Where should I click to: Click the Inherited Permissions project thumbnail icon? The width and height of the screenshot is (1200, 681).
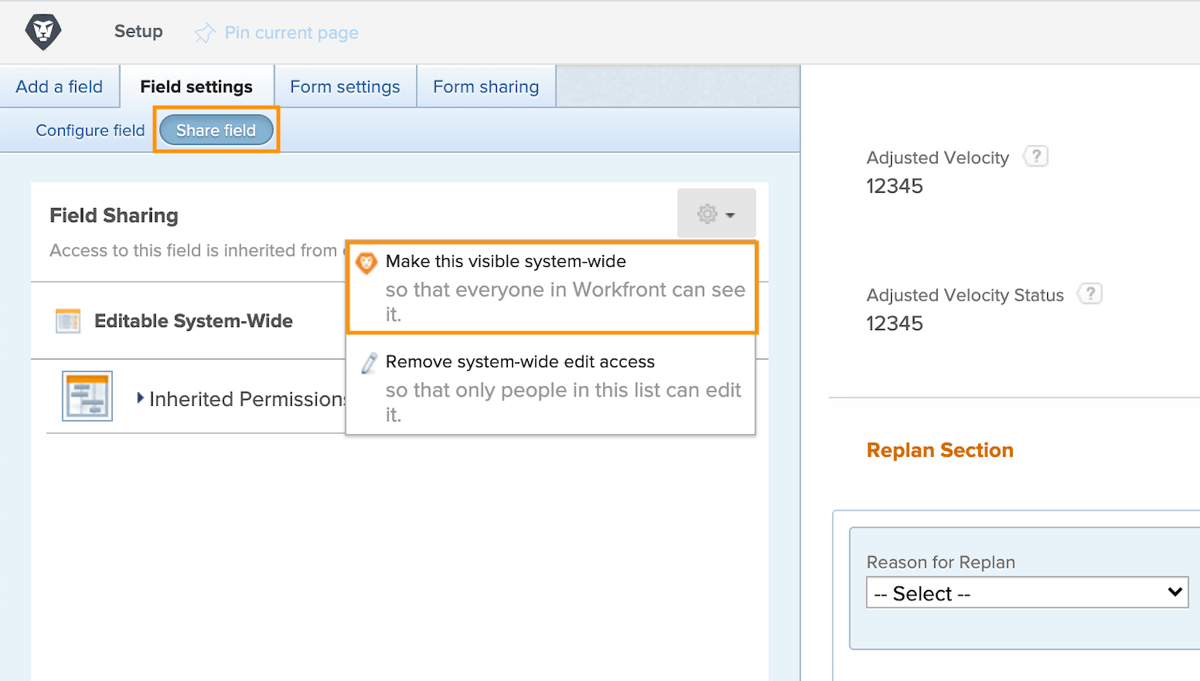coord(86,397)
